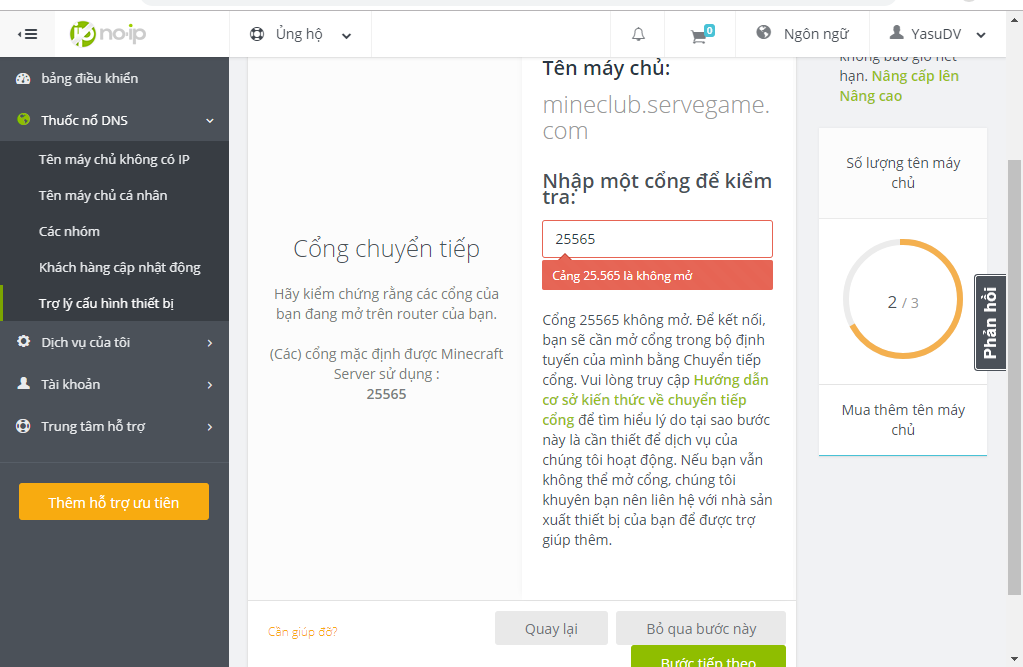Open Hướng dẫn cơ sở kiến thức link
This screenshot has width=1023, height=667.
coord(655,399)
